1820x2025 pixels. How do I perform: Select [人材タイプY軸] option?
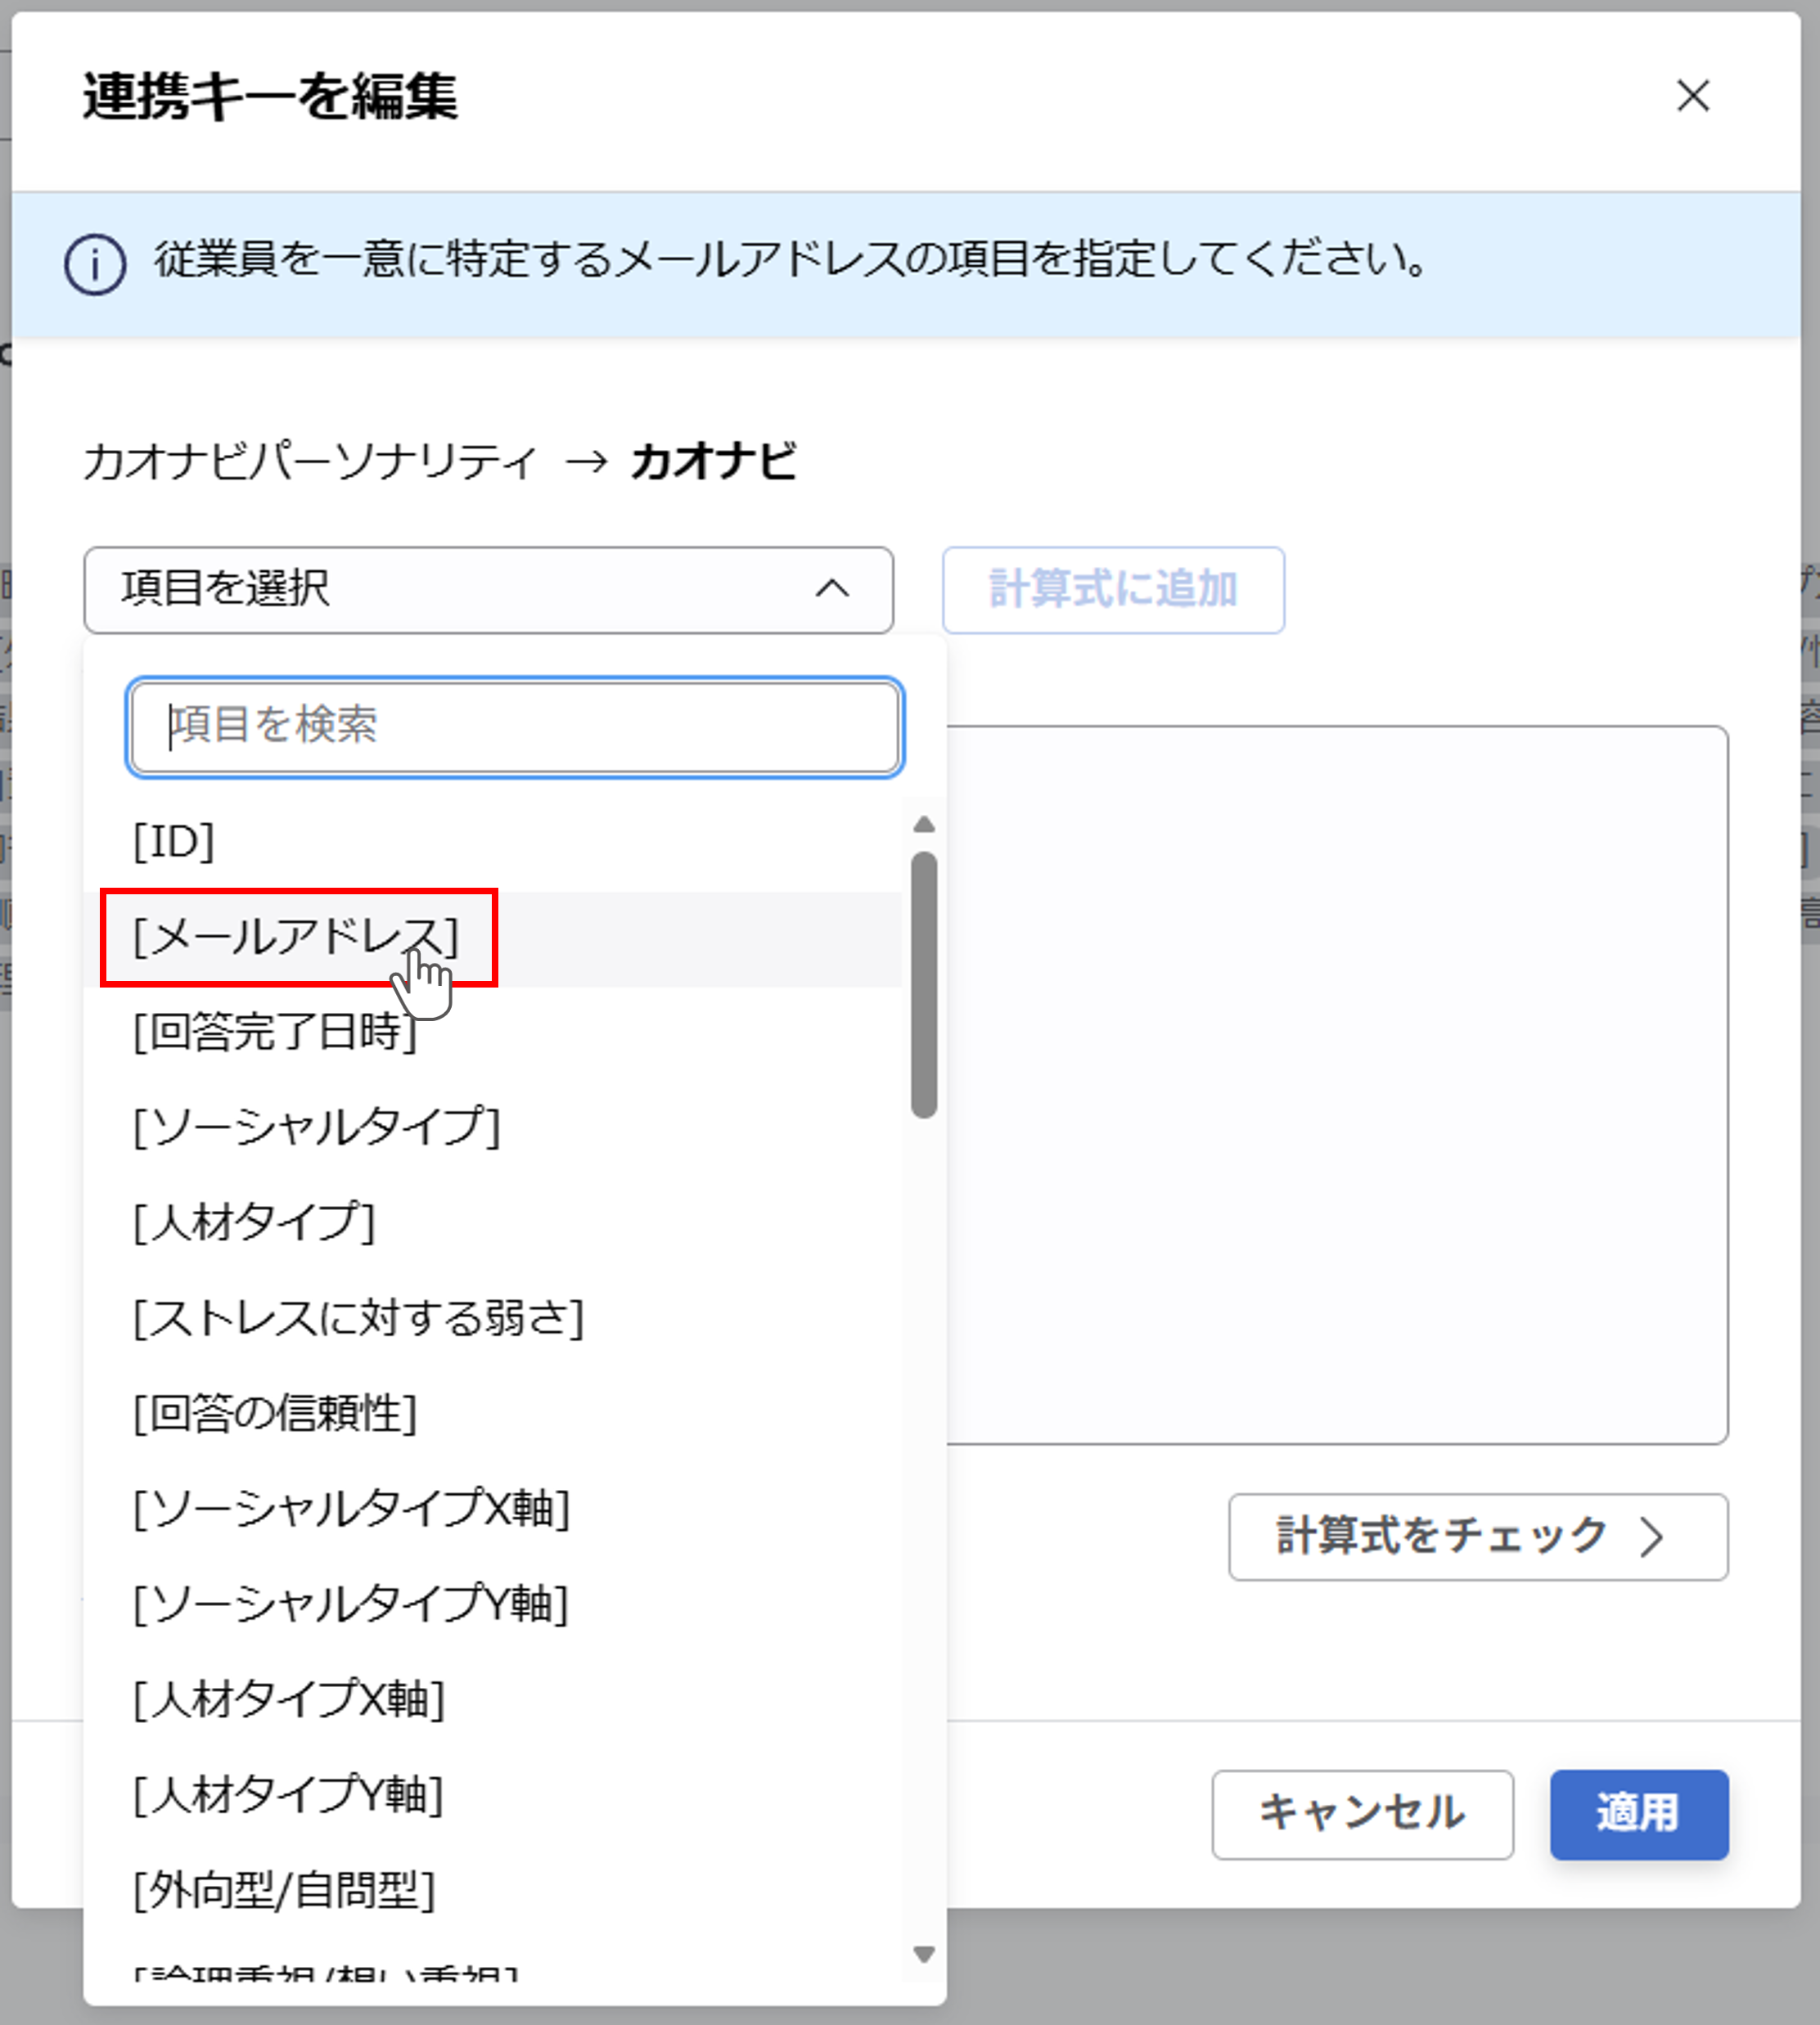coord(492,1795)
